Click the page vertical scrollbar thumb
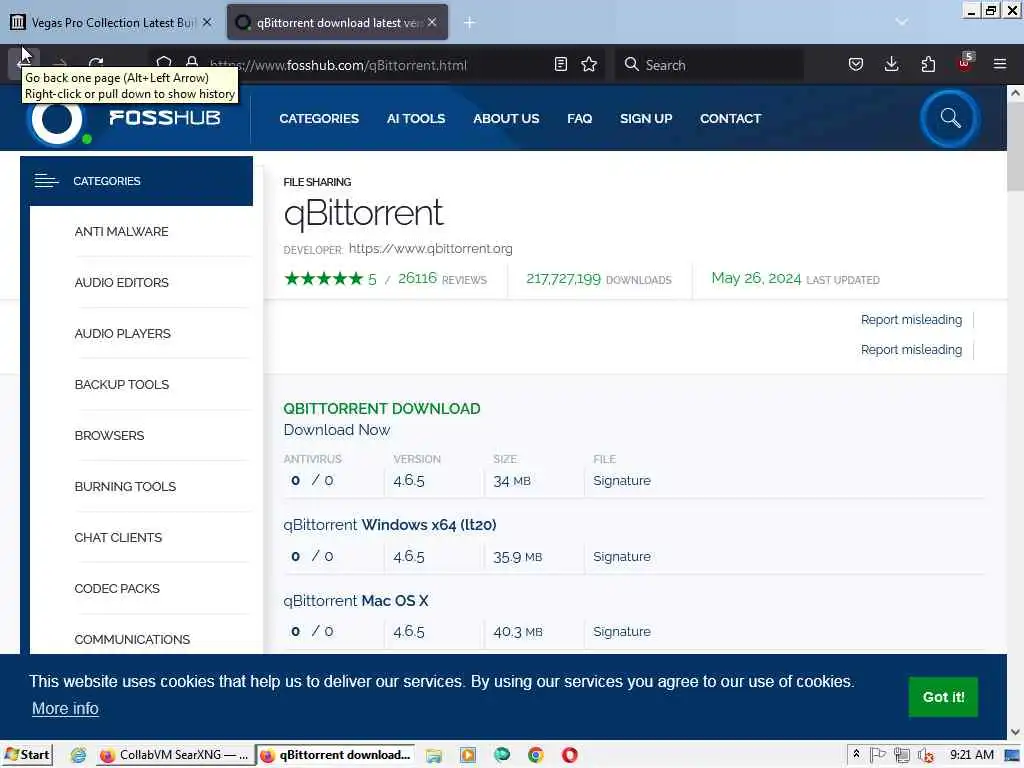This screenshot has height=768, width=1024. (x=1015, y=147)
